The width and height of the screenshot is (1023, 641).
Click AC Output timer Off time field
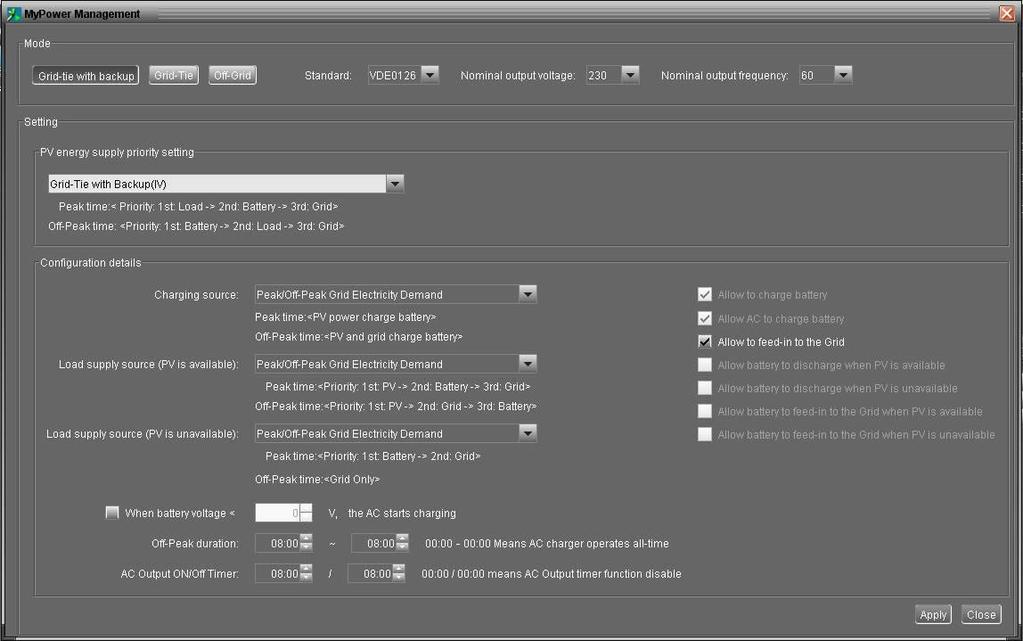[370, 574]
